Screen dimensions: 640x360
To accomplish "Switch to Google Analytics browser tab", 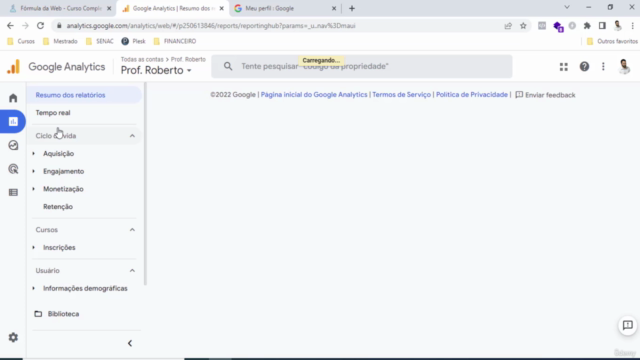I will (173, 8).
